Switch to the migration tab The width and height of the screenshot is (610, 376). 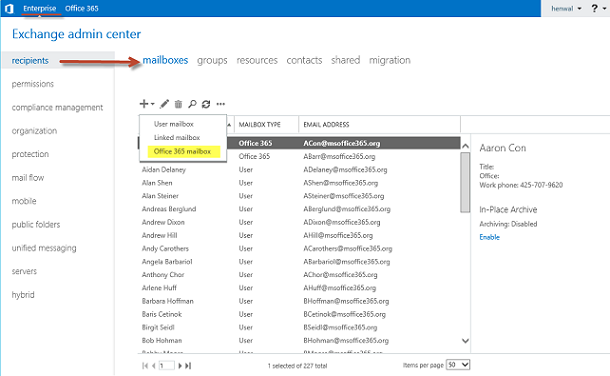click(389, 60)
